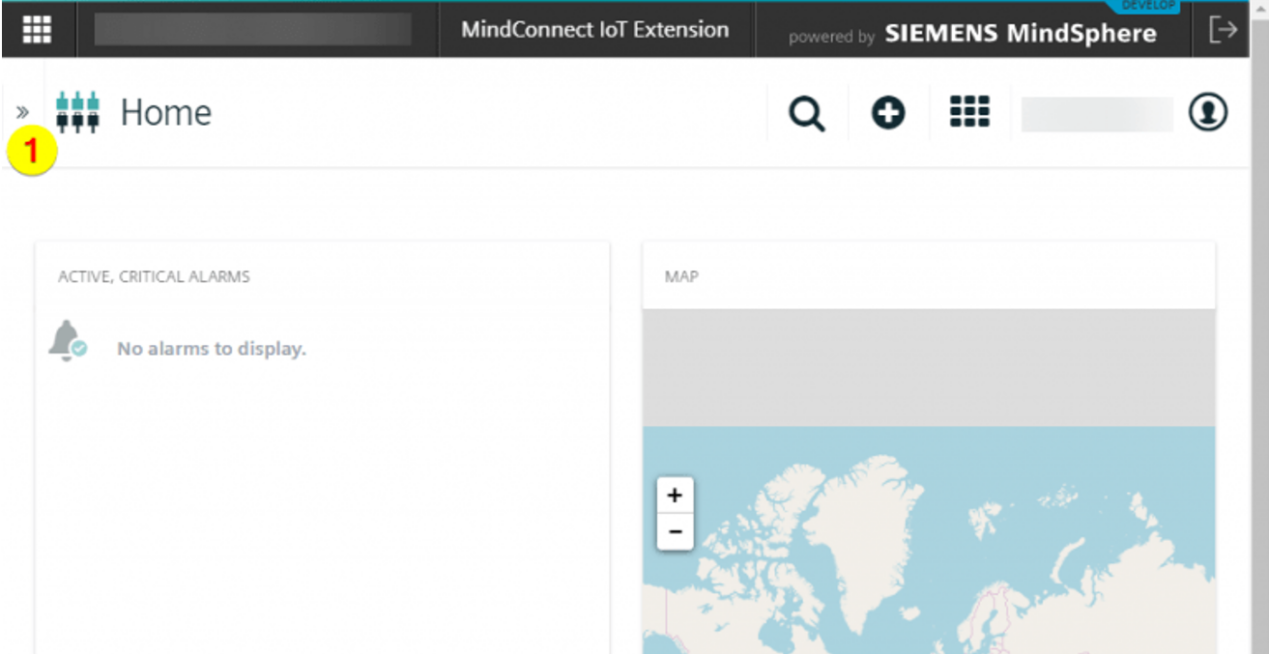The width and height of the screenshot is (1269, 654).
Task: Click the Siemens MindSphere logo
Action: click(1020, 34)
